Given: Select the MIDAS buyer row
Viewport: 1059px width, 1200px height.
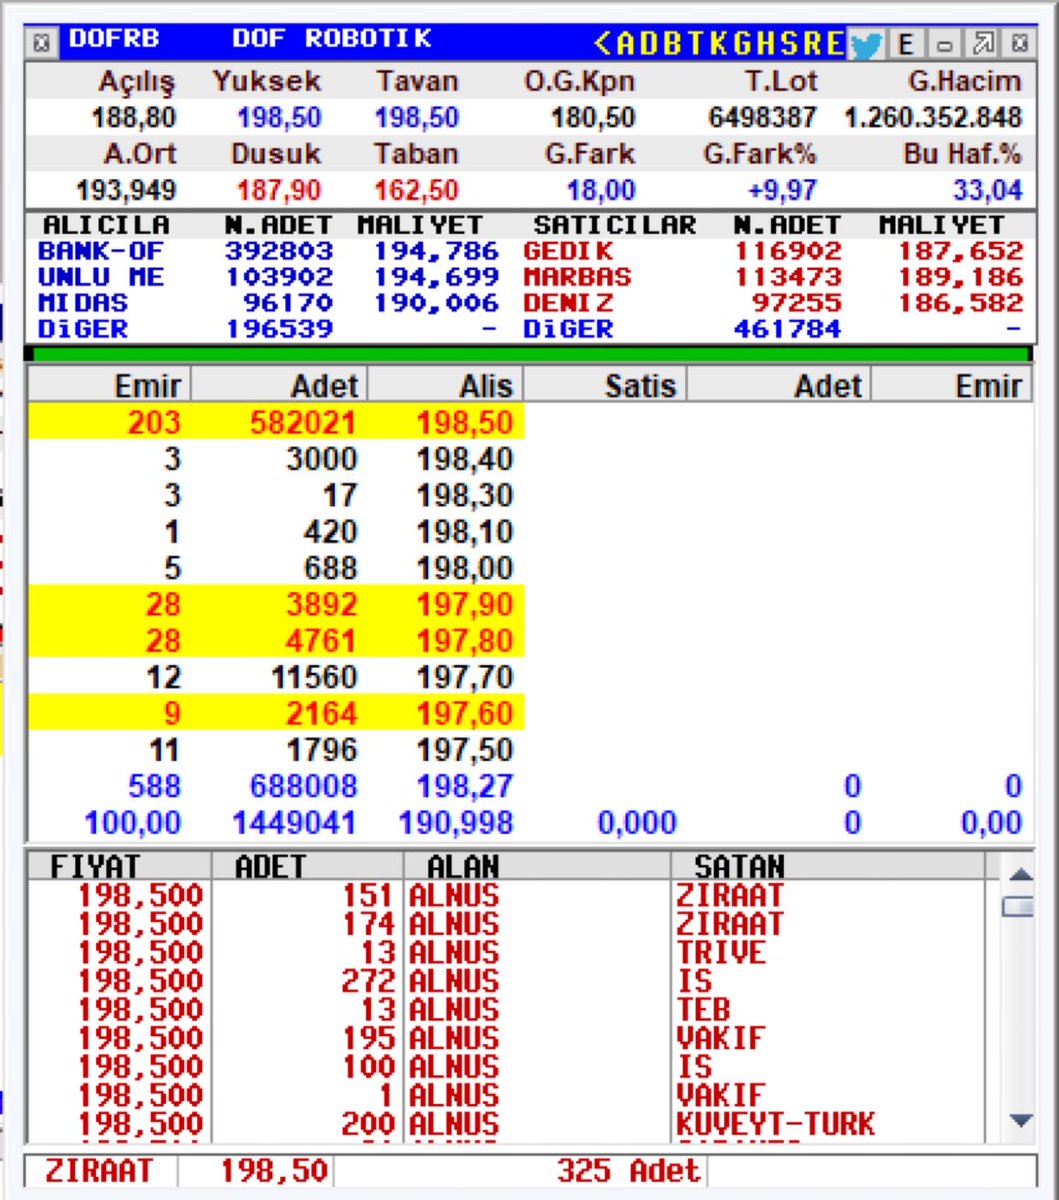Looking at the screenshot, I should [268, 303].
